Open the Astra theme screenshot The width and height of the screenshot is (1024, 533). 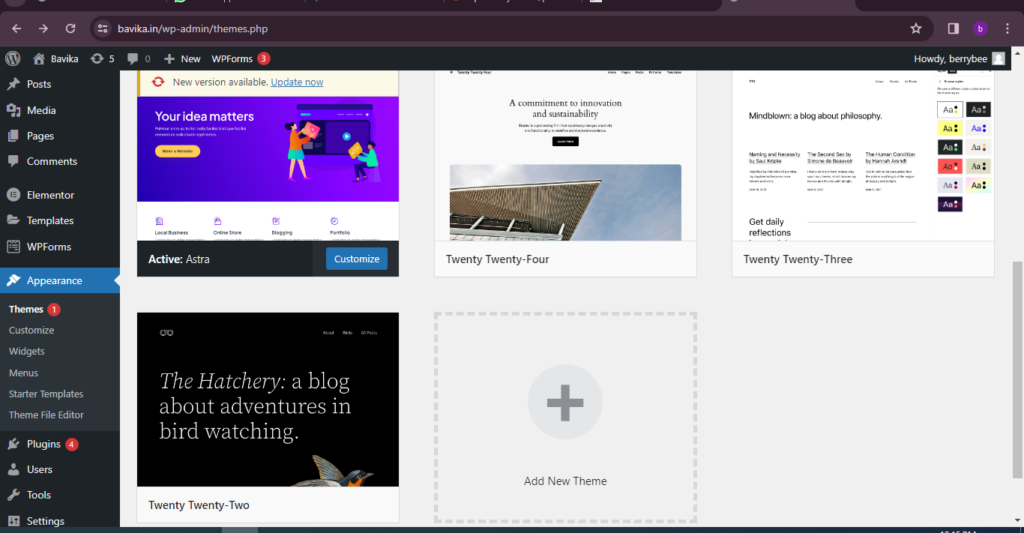[x=268, y=169]
